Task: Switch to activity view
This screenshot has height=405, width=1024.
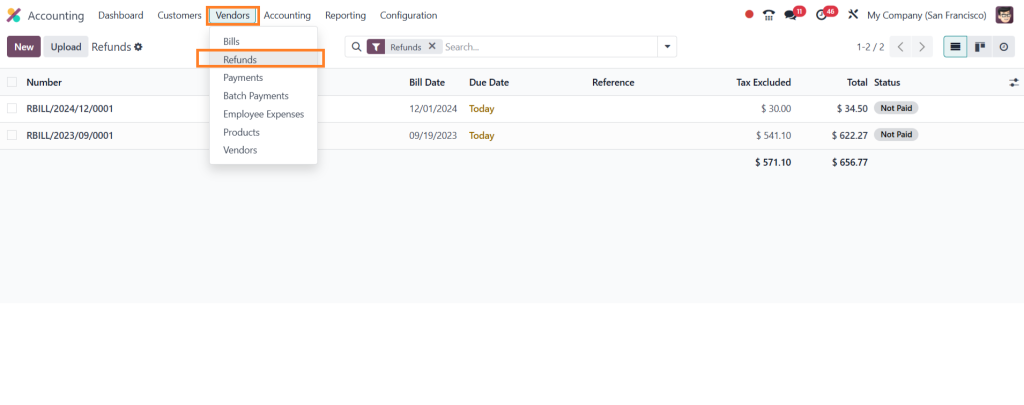Action: (1004, 47)
